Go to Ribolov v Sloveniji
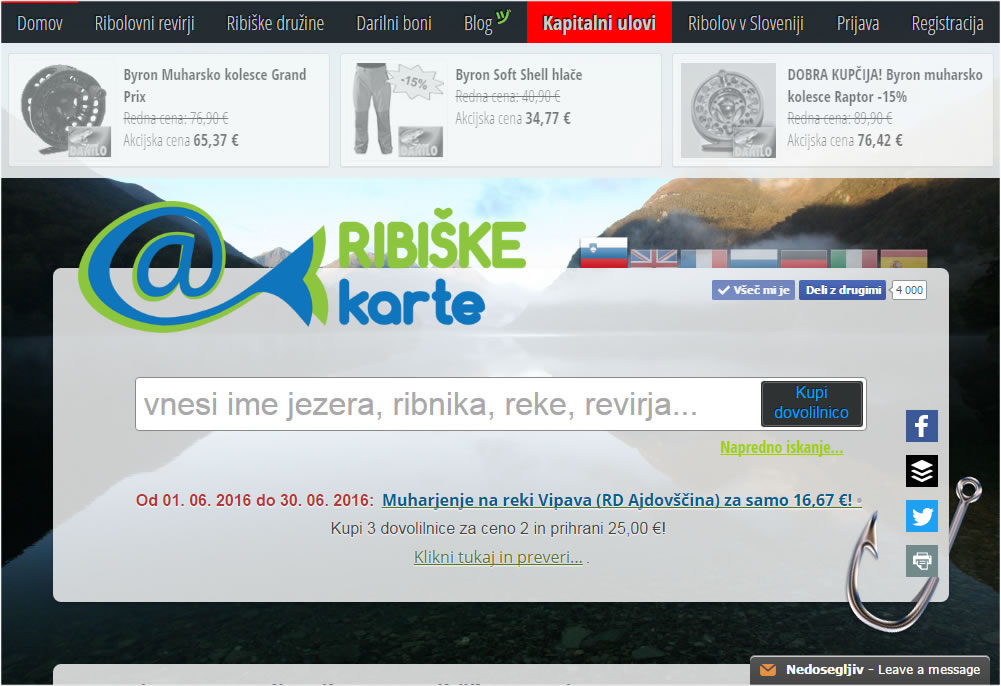 tap(746, 24)
